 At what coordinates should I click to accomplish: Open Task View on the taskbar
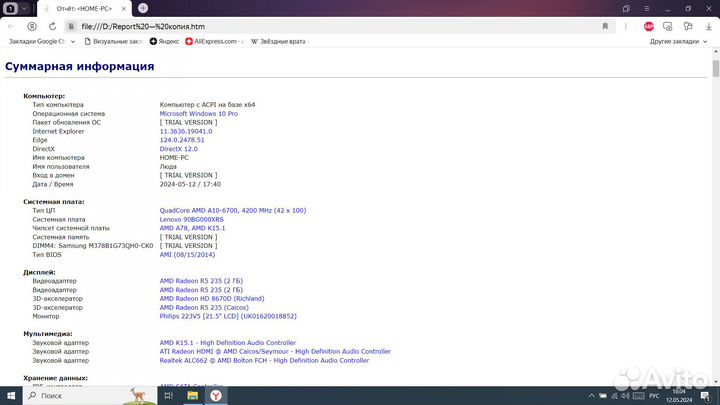coord(169,395)
